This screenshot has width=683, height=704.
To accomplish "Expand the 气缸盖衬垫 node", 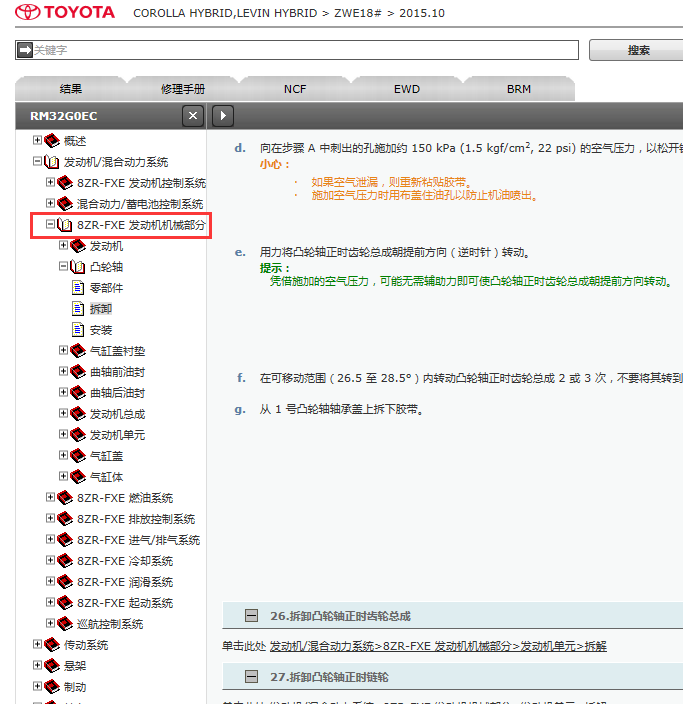I will [x=63, y=350].
